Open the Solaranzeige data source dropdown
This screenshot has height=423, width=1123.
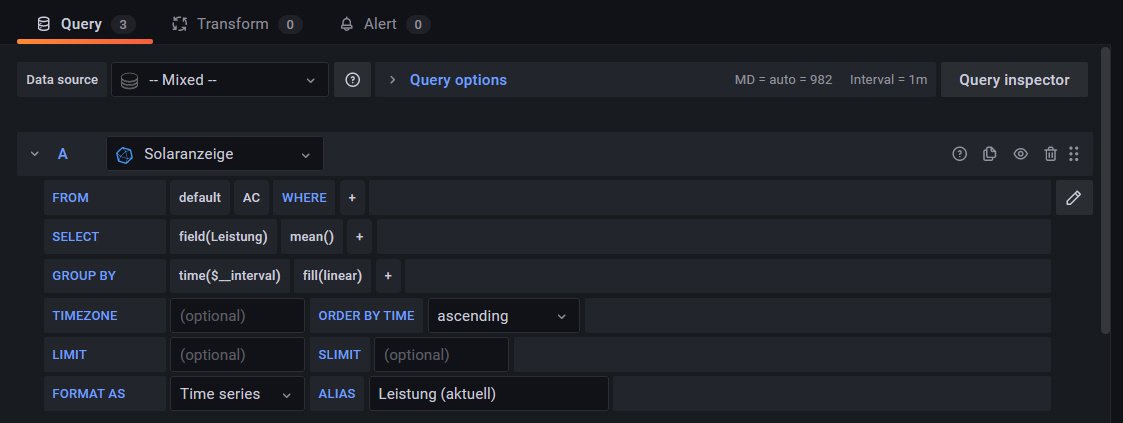pos(215,155)
